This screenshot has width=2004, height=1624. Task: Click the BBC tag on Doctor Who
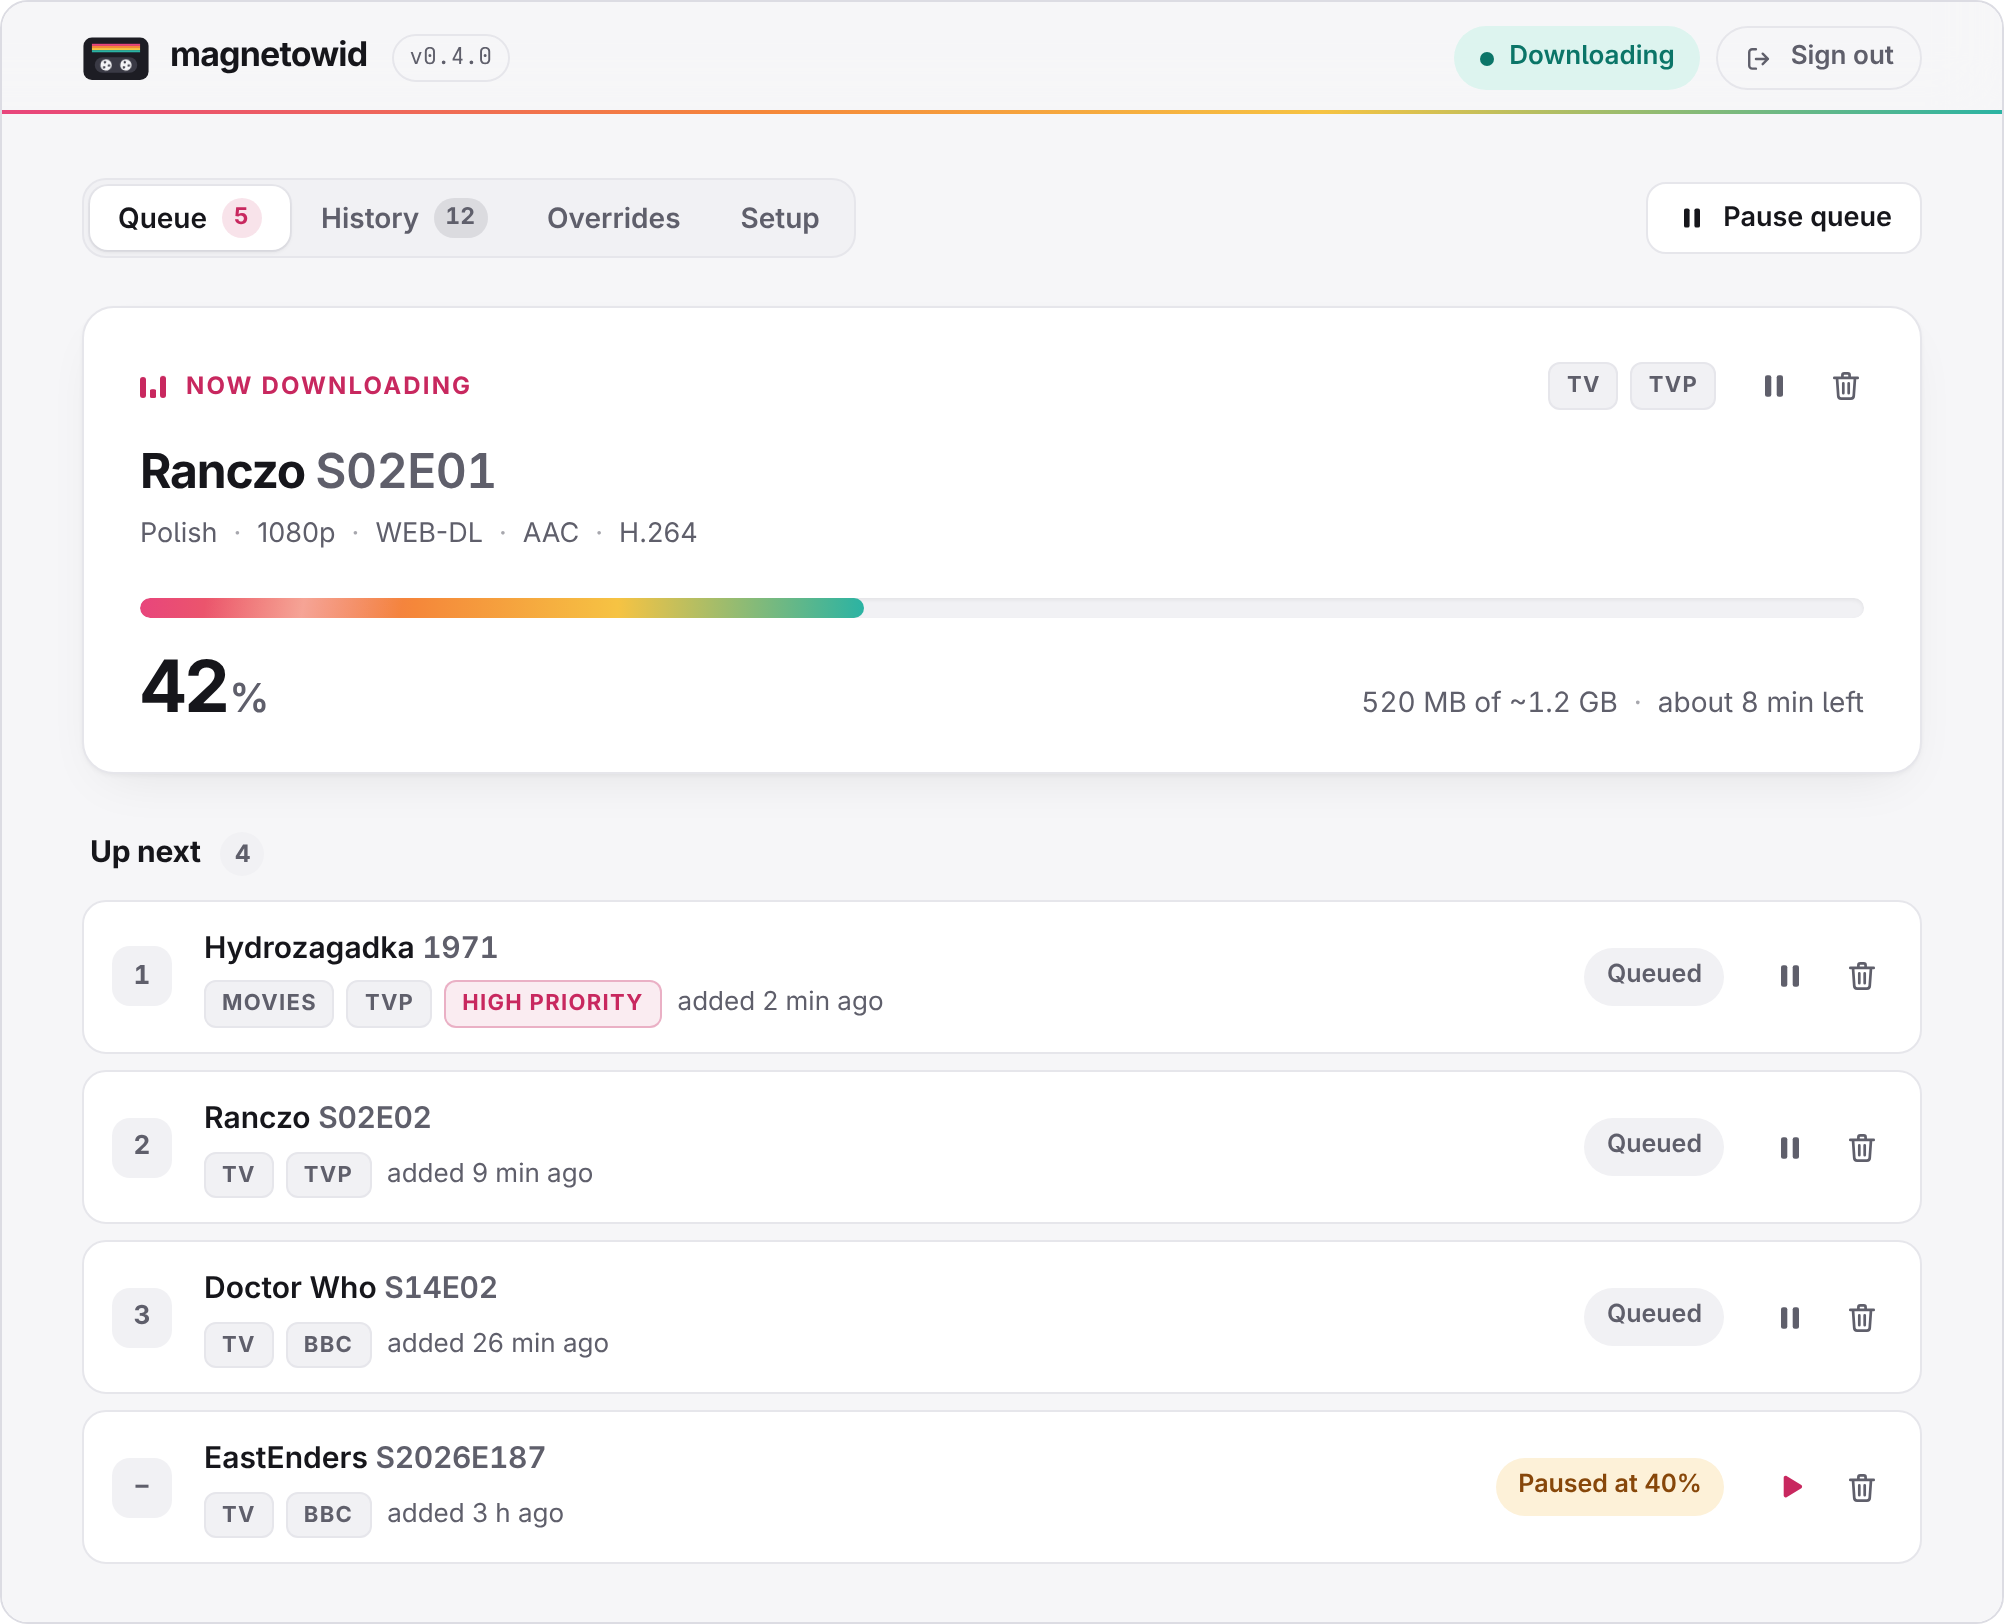(328, 1344)
